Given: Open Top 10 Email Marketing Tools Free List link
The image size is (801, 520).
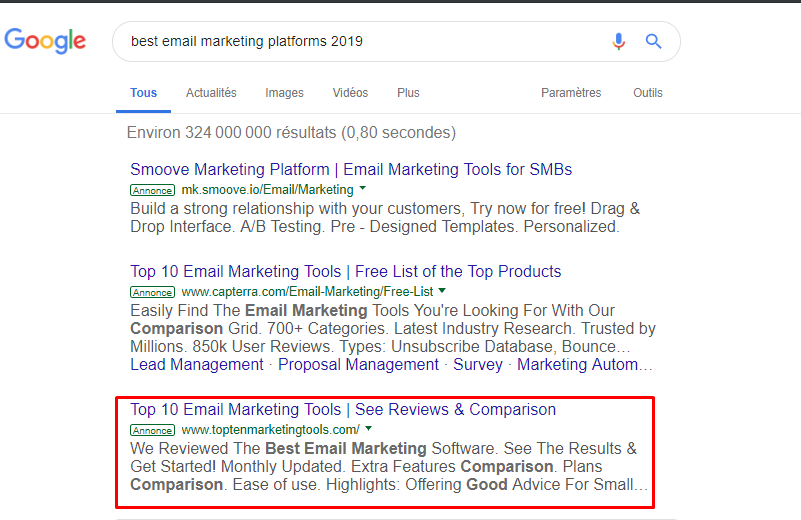Looking at the screenshot, I should (x=346, y=272).
